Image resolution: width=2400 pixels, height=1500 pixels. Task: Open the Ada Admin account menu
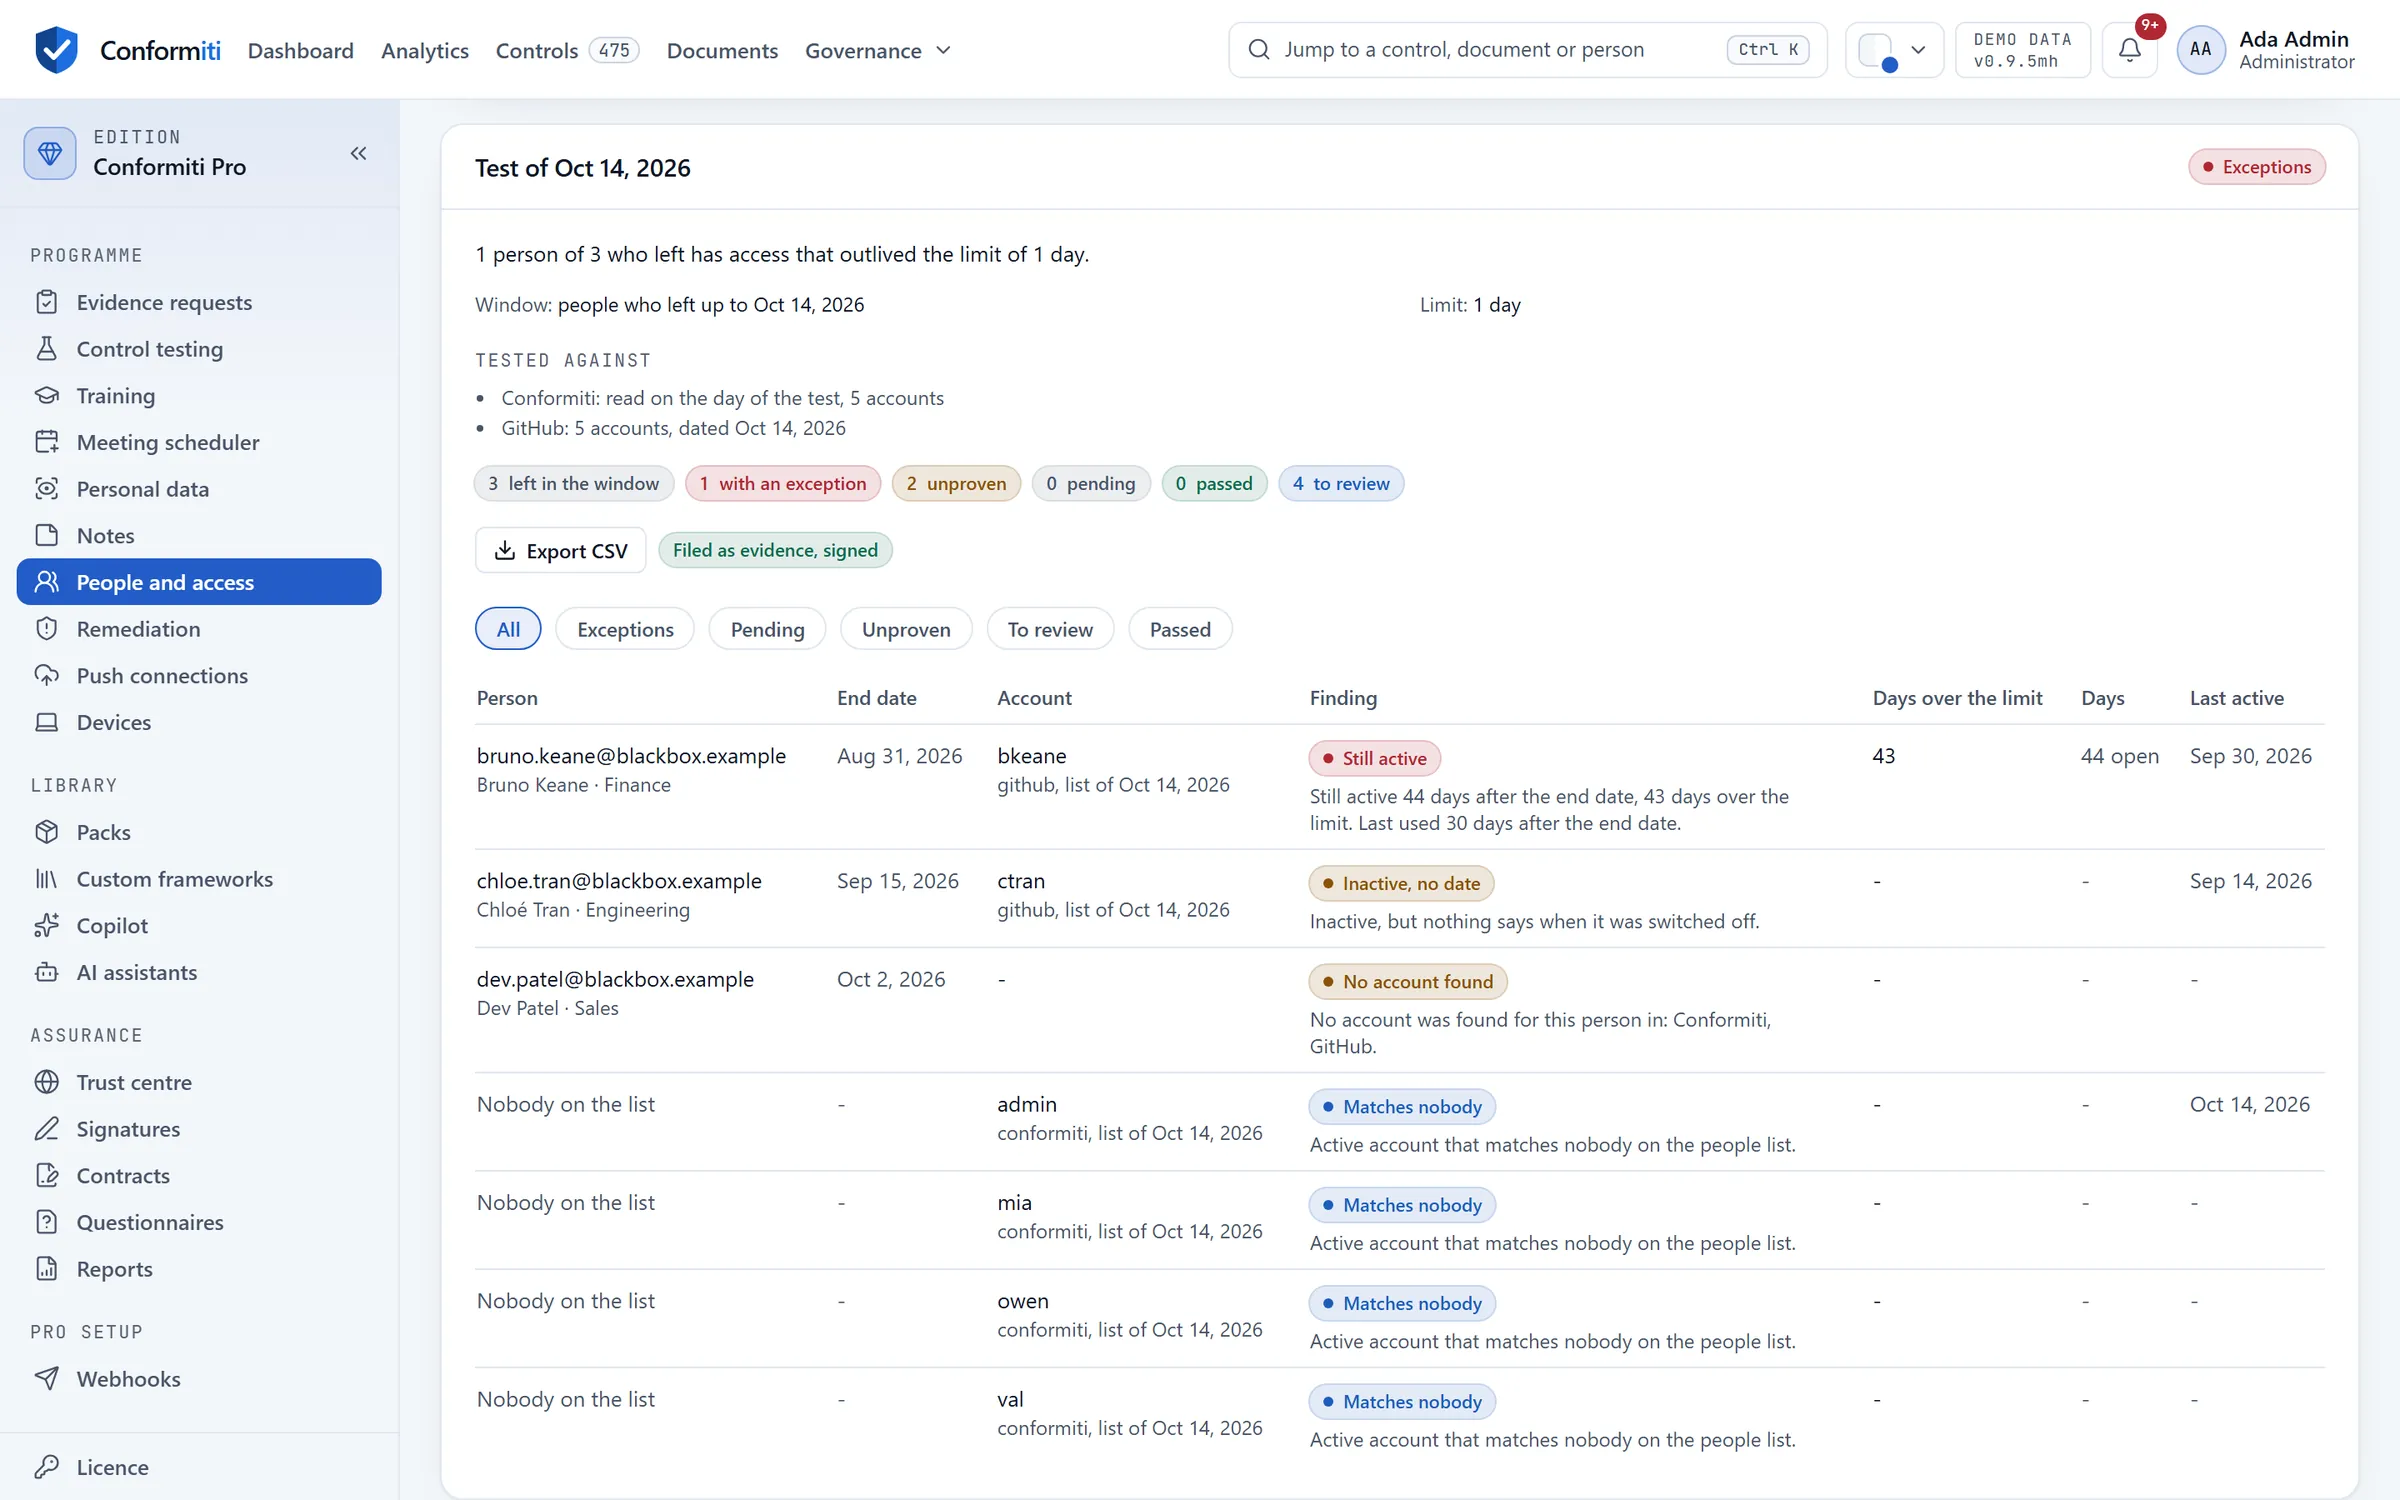pos(2268,50)
